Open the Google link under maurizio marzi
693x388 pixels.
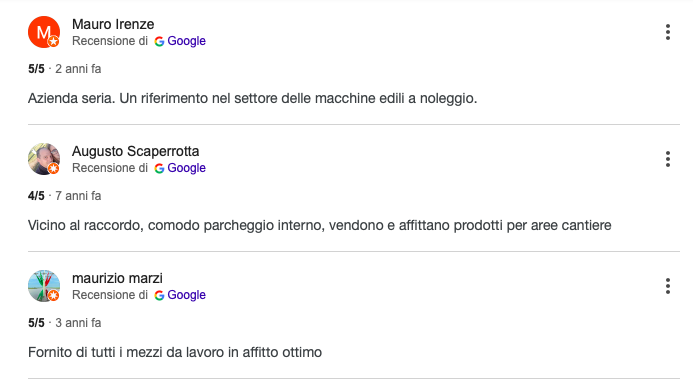(x=186, y=295)
